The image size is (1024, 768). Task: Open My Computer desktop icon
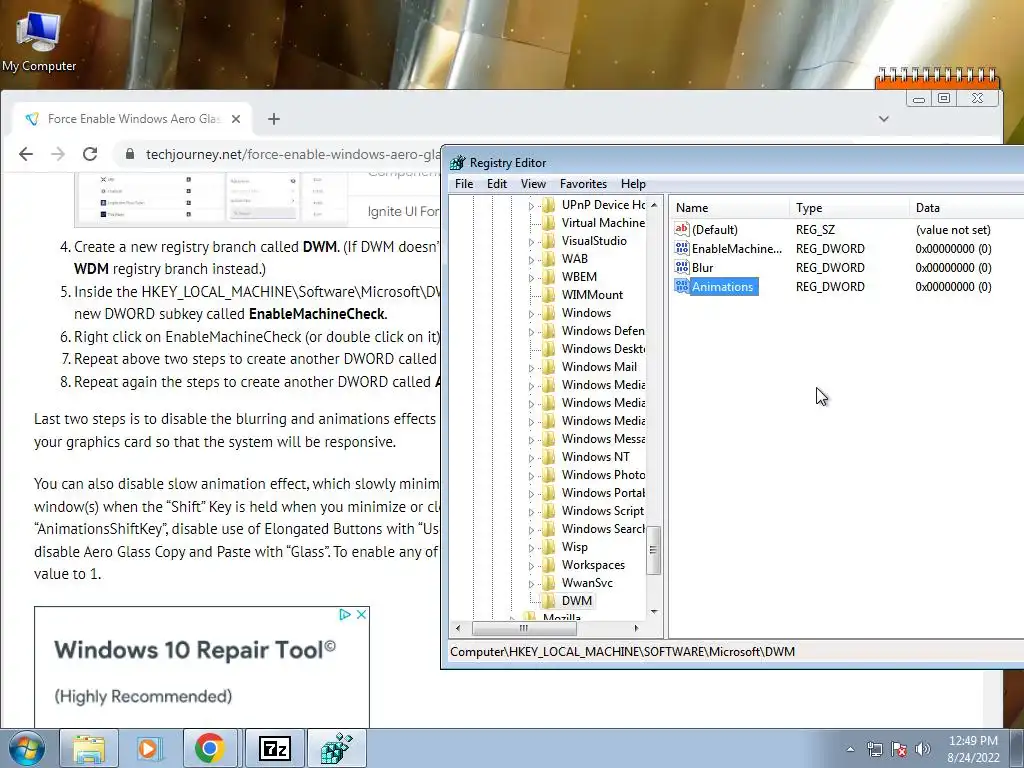click(39, 40)
